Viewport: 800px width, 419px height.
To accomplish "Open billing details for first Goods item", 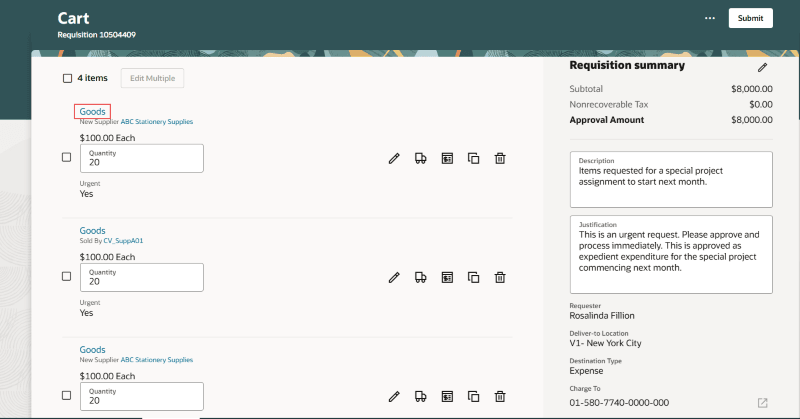I will click(447, 159).
